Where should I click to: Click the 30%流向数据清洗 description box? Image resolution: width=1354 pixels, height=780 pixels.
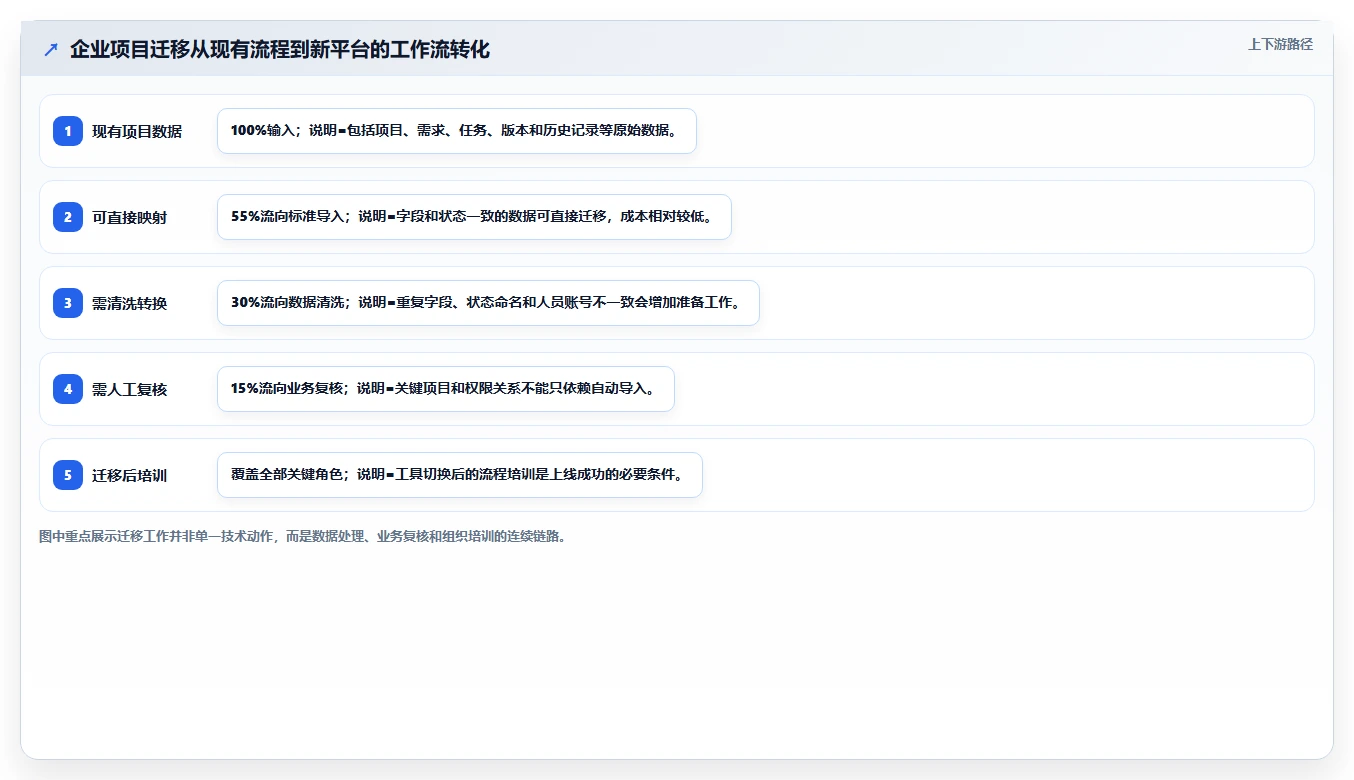click(488, 303)
